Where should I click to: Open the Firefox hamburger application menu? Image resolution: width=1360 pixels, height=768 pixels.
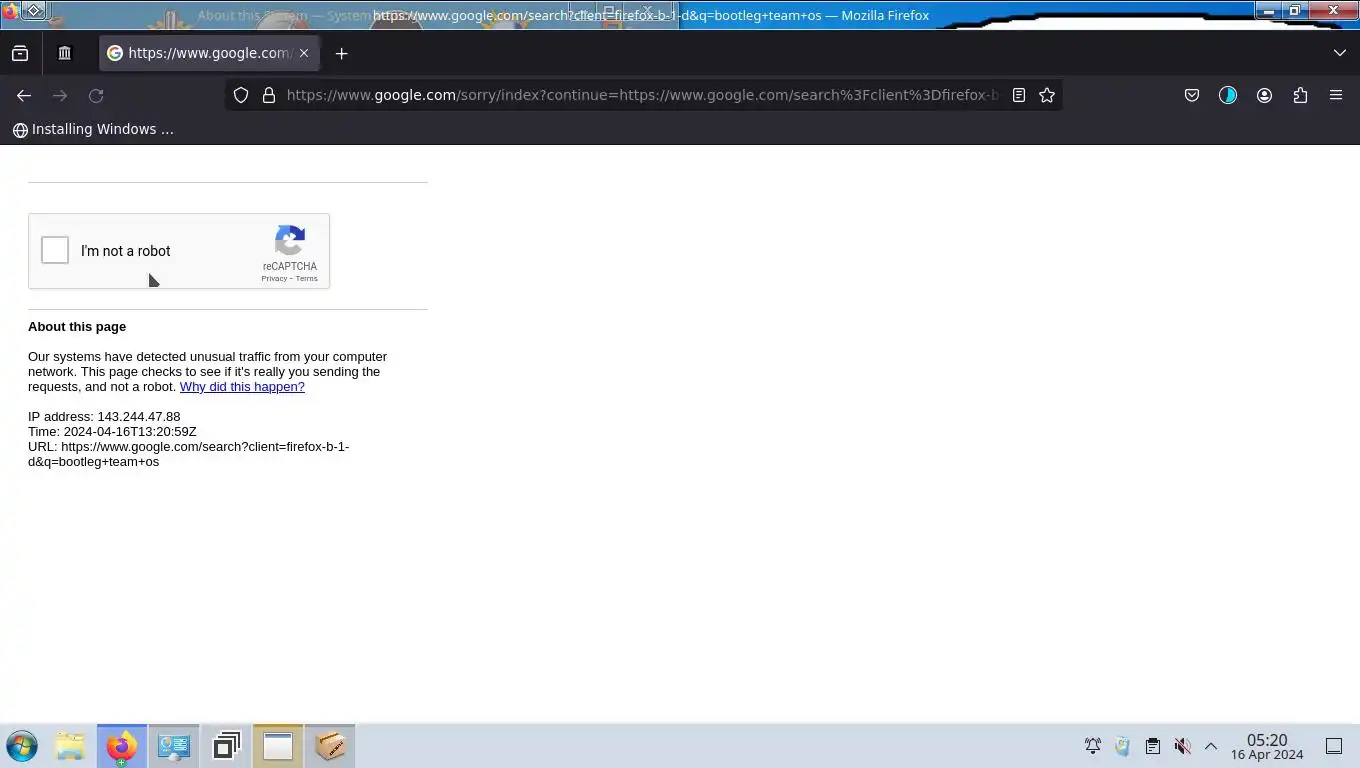click(1336, 95)
